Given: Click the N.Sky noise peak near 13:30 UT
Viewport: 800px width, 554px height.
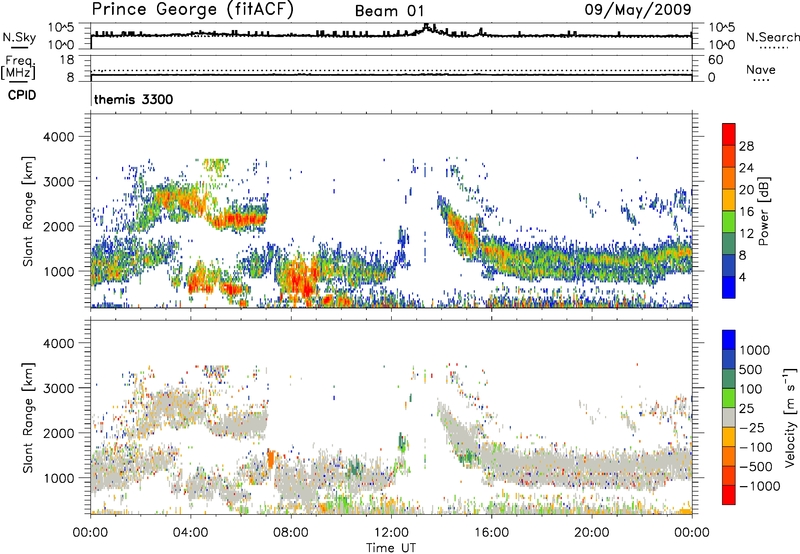Looking at the screenshot, I should pos(428,28).
